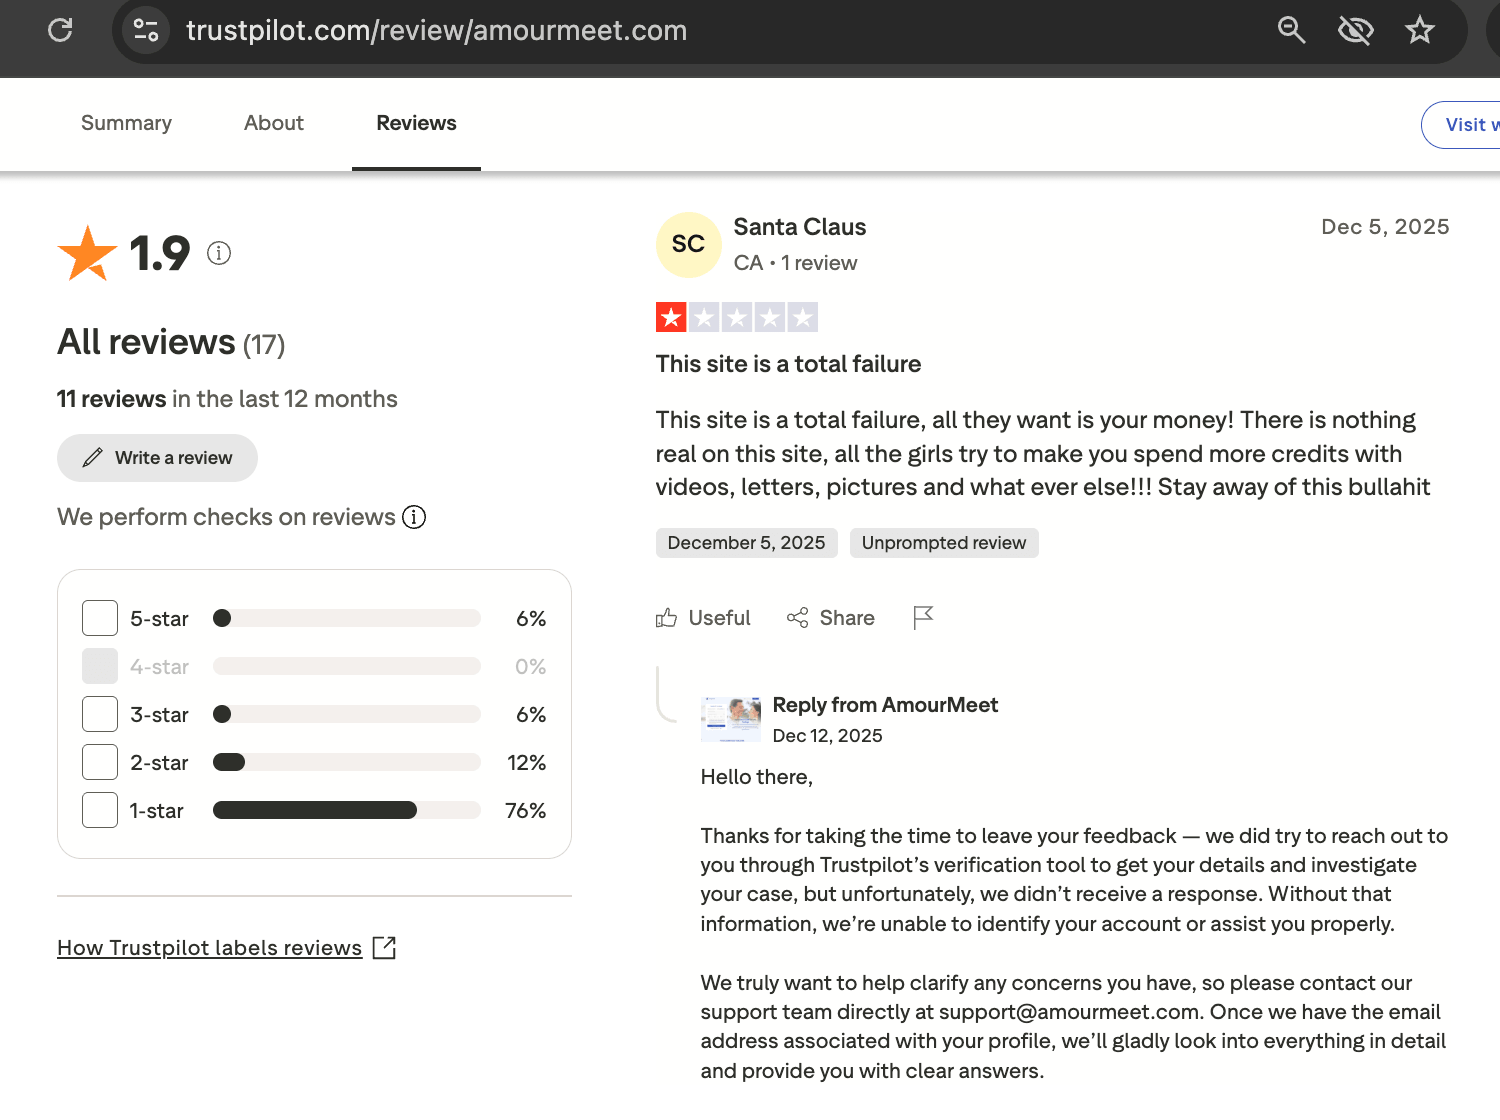Click the Share button text
This screenshot has height=1120, width=1500.
point(847,618)
